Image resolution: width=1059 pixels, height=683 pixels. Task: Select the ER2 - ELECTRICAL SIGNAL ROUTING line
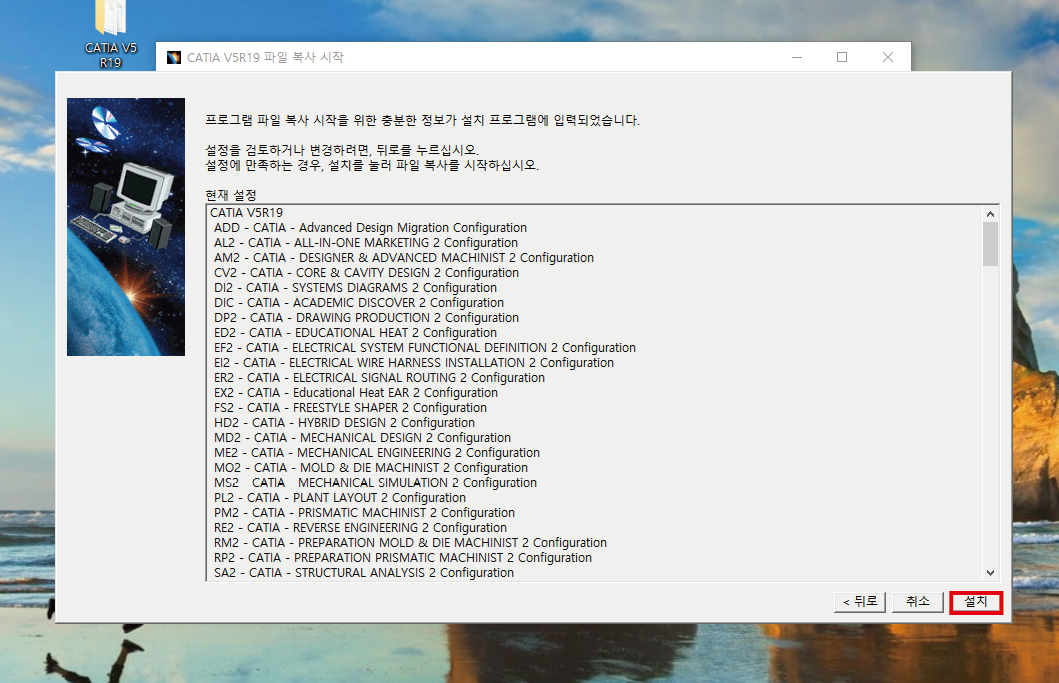pyautogui.click(x=379, y=378)
